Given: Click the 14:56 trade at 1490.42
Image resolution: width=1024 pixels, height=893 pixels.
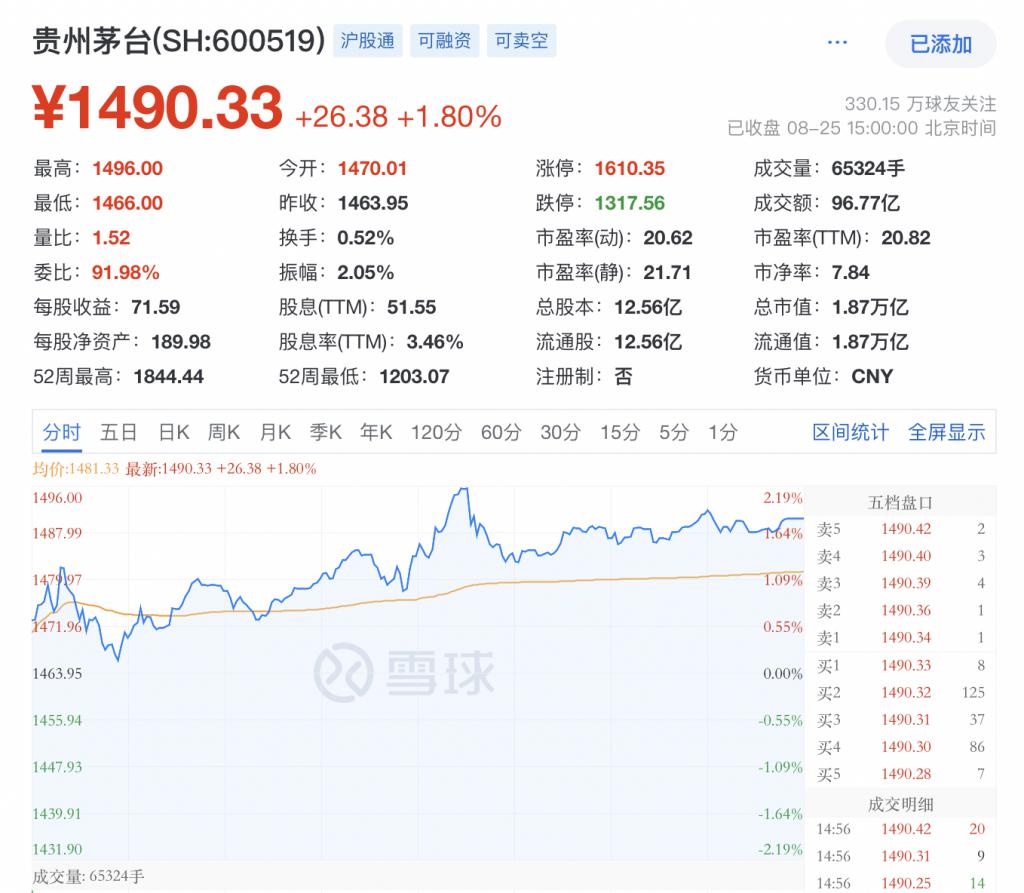Looking at the screenshot, I should point(901,829).
